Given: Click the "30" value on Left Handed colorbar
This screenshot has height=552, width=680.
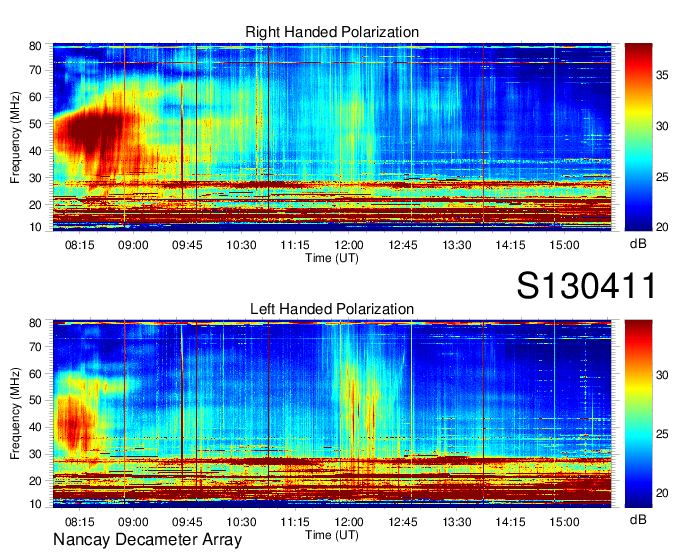Looking at the screenshot, I should 662,375.
